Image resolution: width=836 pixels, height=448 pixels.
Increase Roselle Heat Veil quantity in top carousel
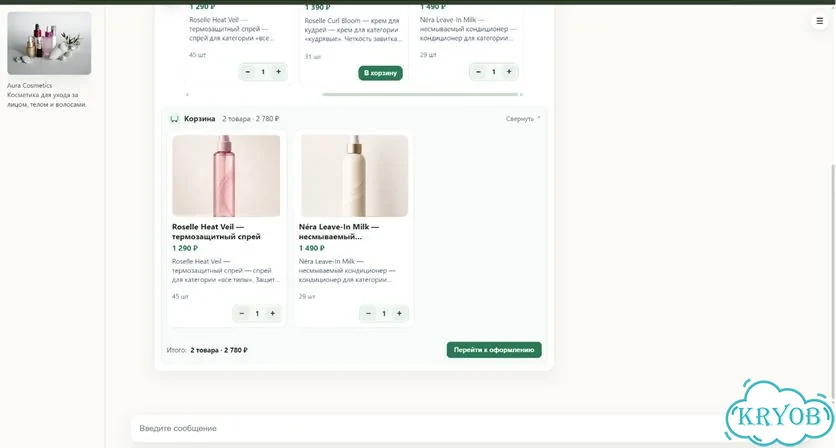[x=278, y=71]
